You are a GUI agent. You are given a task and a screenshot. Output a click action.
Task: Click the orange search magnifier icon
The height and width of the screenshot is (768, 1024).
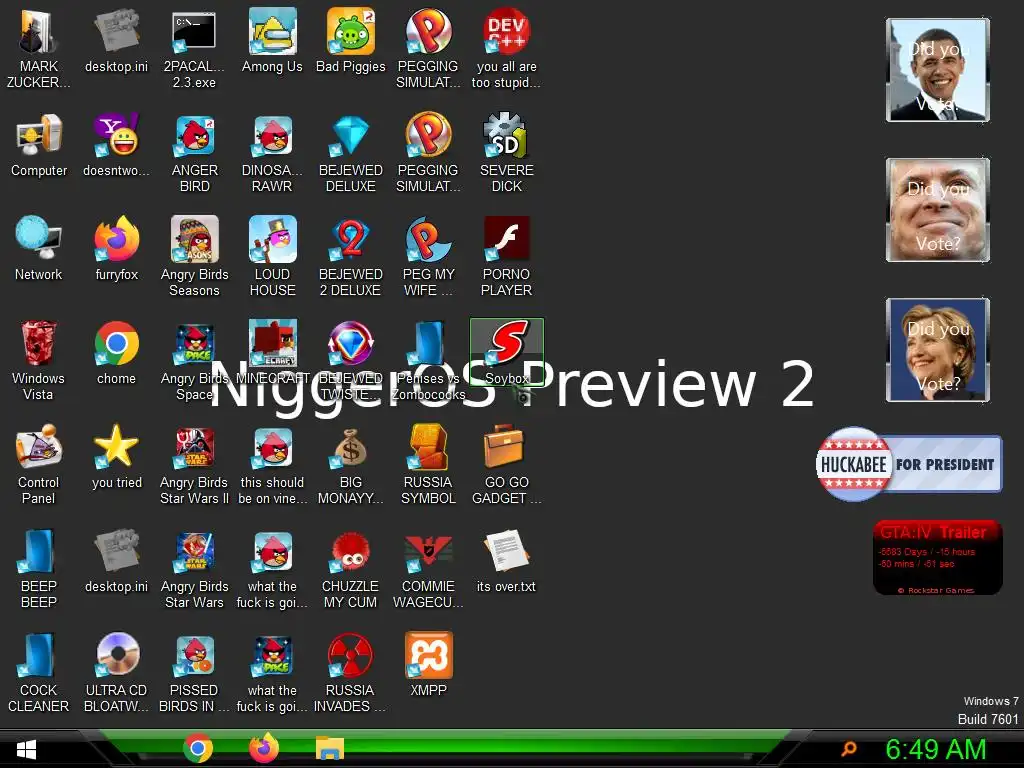coord(848,748)
